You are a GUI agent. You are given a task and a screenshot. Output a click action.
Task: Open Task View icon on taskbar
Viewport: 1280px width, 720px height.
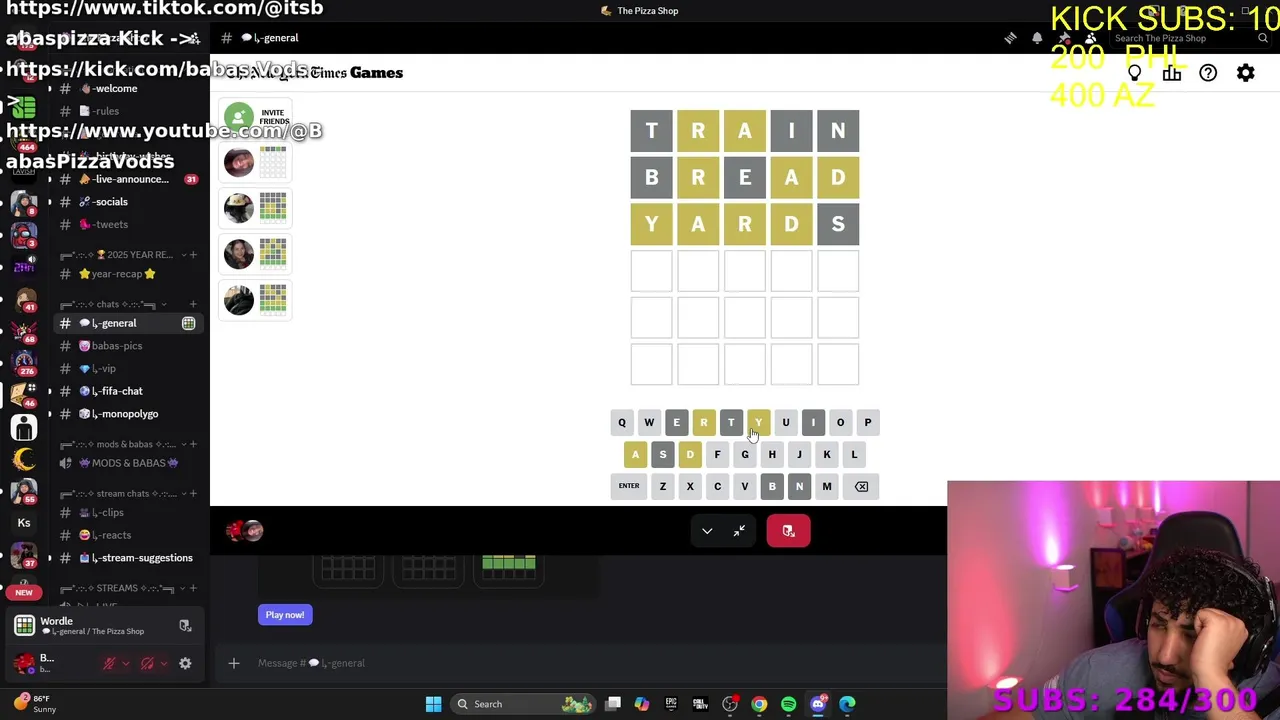point(613,704)
